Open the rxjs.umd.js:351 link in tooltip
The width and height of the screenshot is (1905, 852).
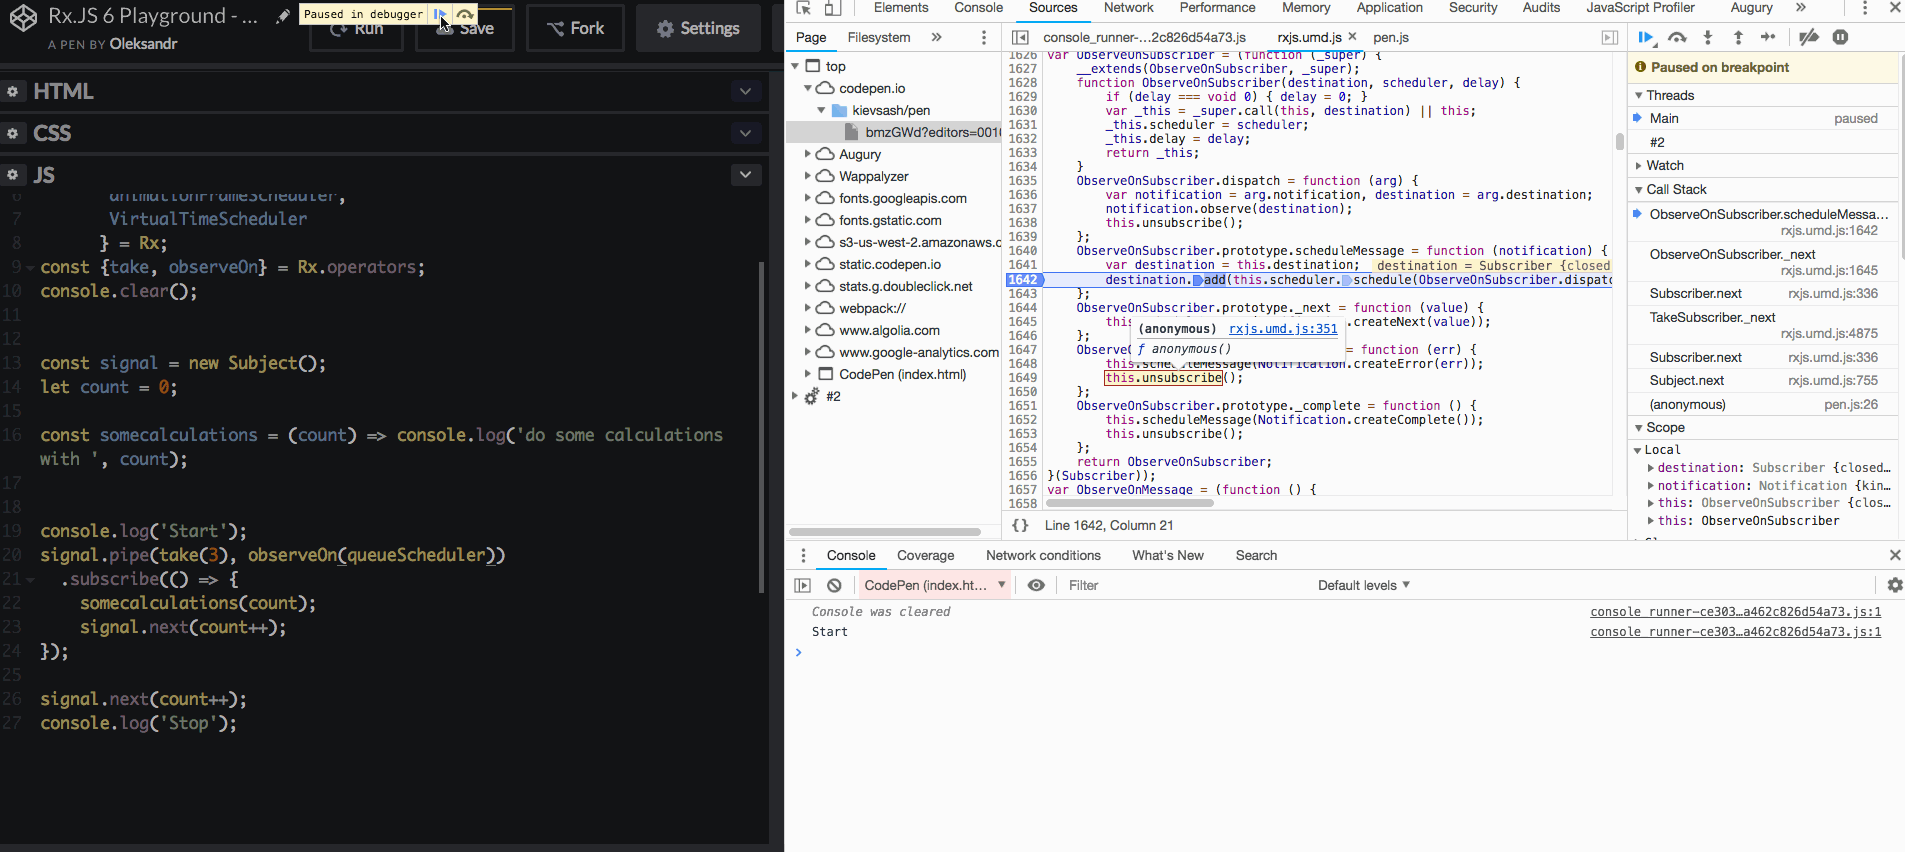coord(1283,329)
